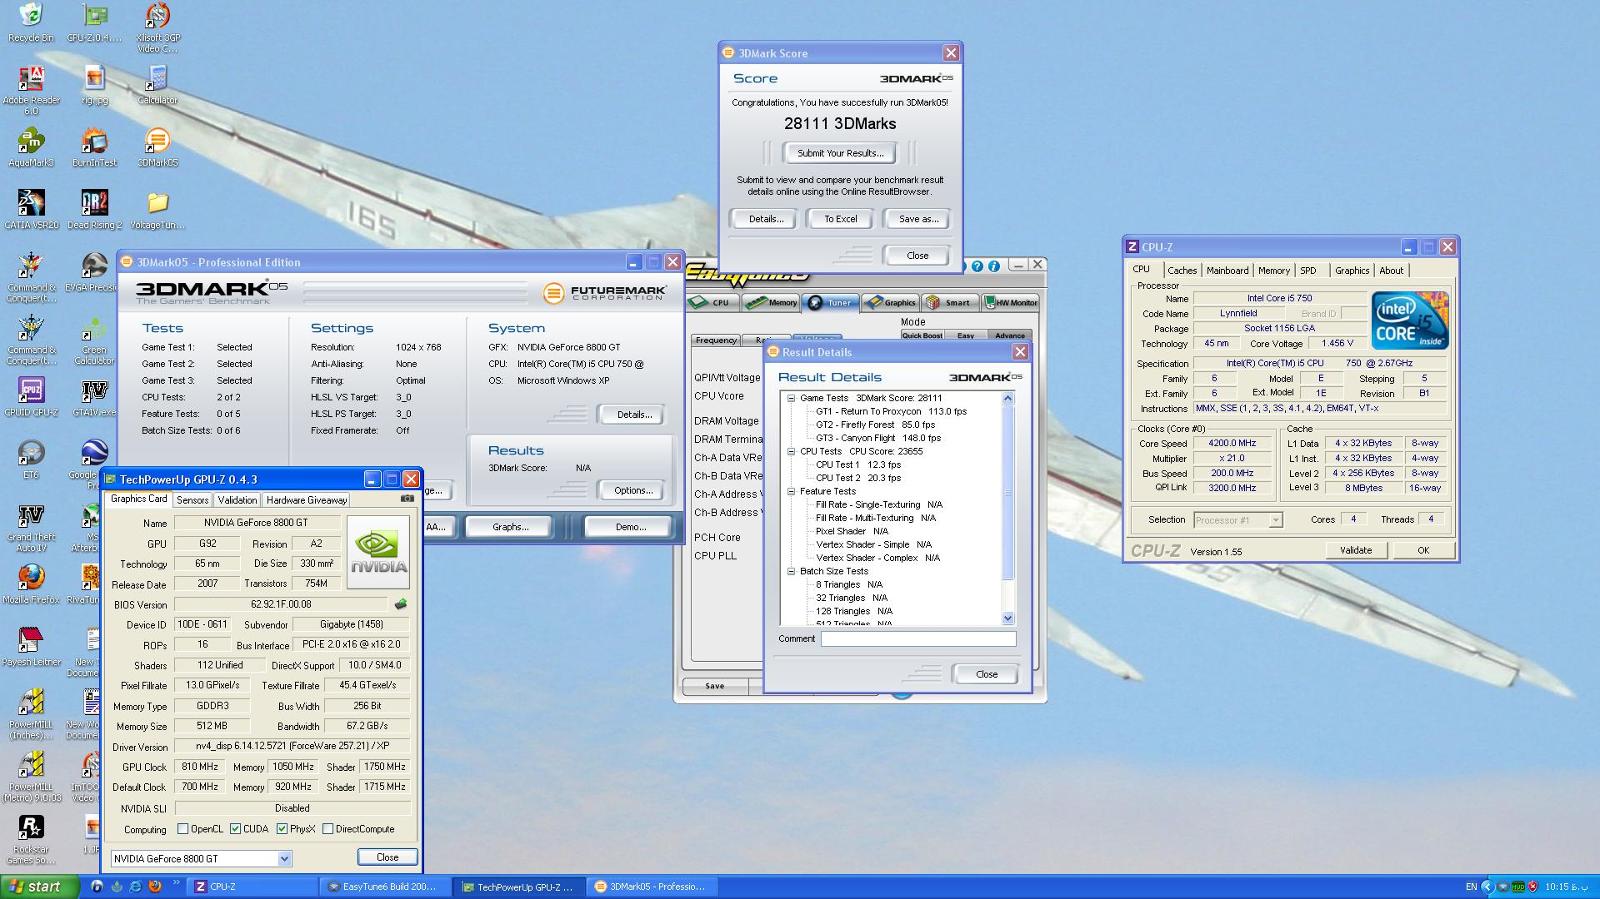Collapse the Batch Size Tests tree node

pos(791,571)
